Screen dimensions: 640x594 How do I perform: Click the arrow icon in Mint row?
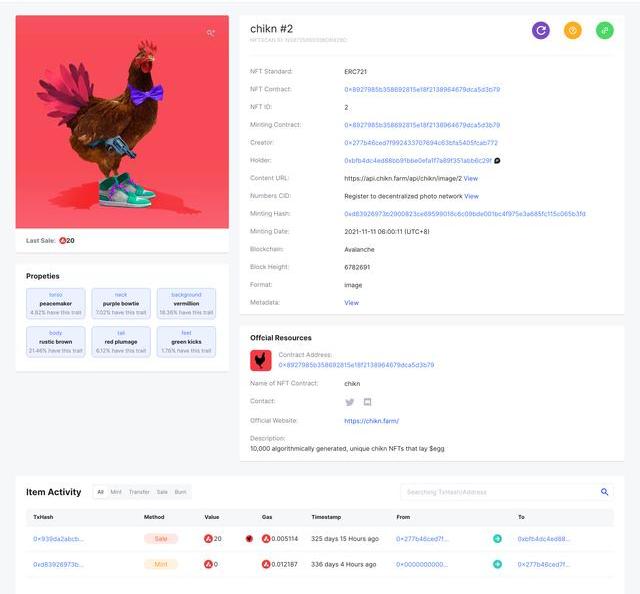pyautogui.click(x=497, y=564)
